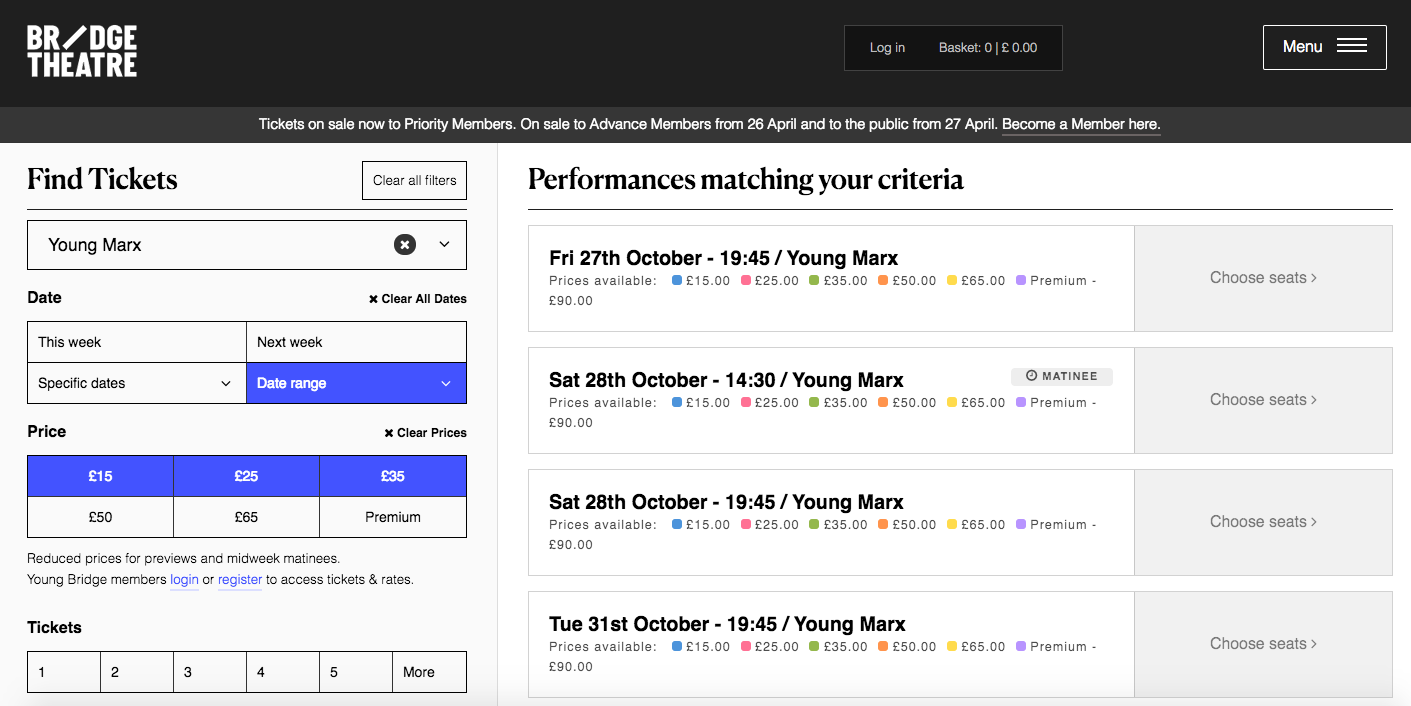Click Clear All Dates link

(417, 299)
